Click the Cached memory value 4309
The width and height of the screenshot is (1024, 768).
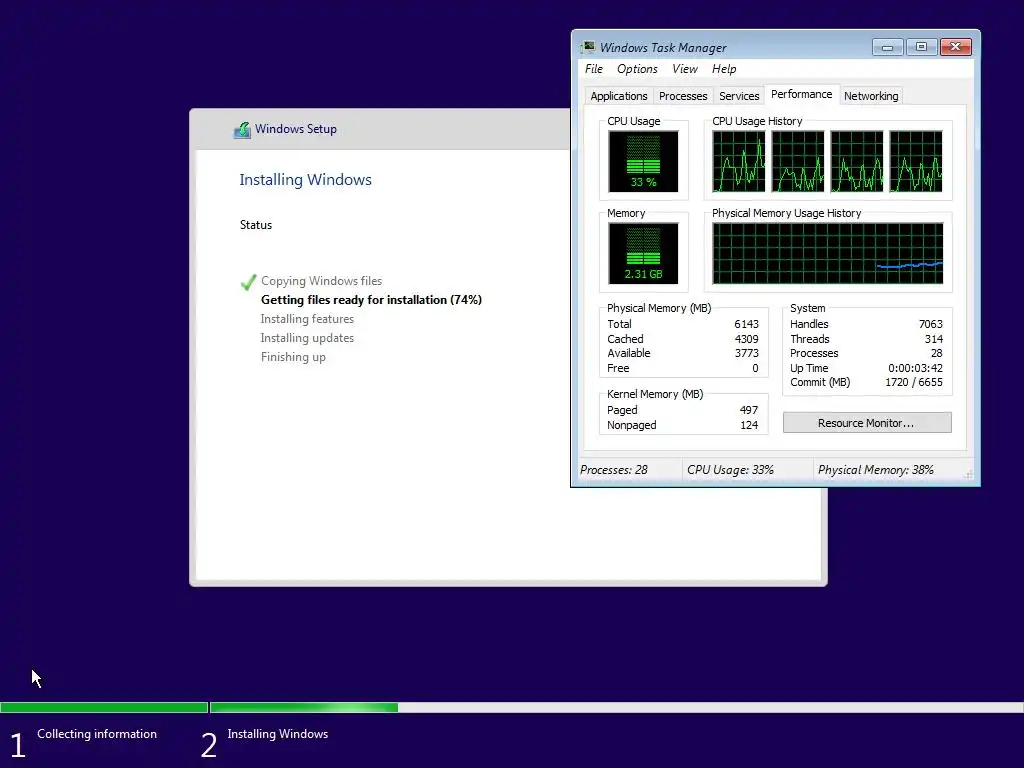[746, 339]
